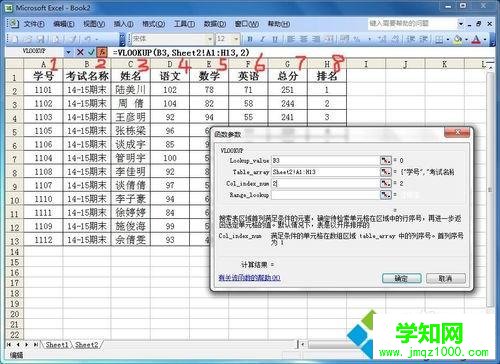
Task: Open the 编辑 (Edit) menu
Action: [64, 24]
